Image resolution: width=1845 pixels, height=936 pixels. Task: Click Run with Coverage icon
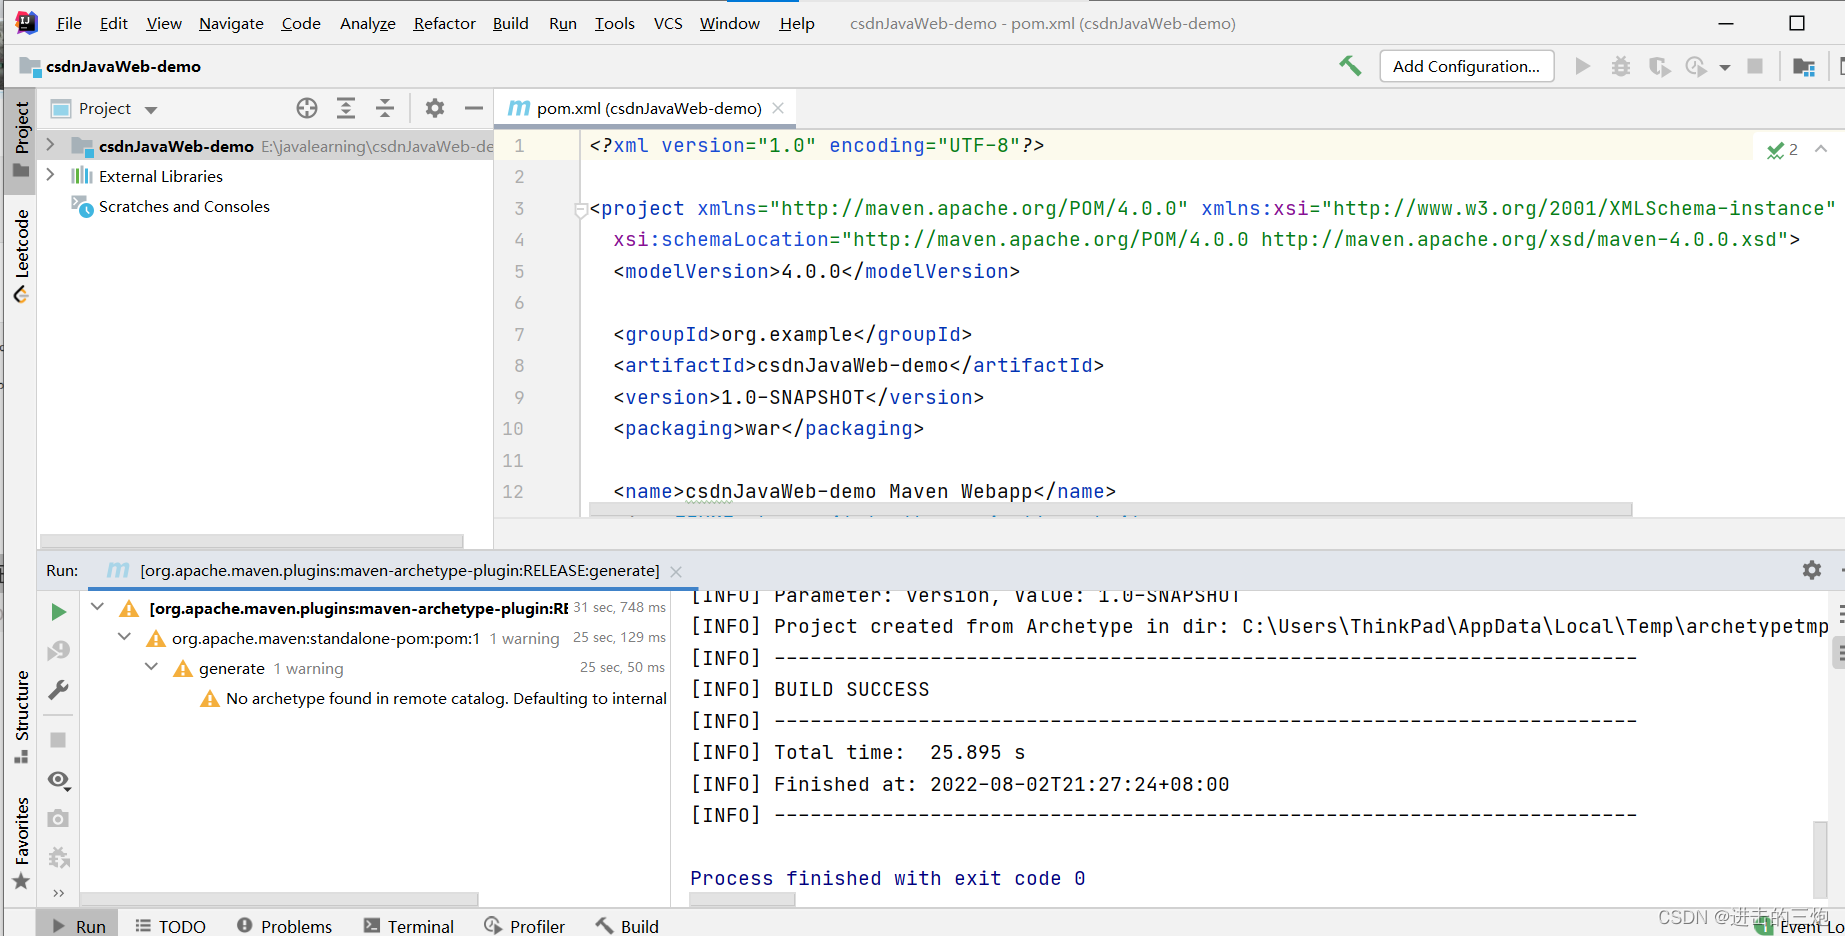click(1659, 66)
